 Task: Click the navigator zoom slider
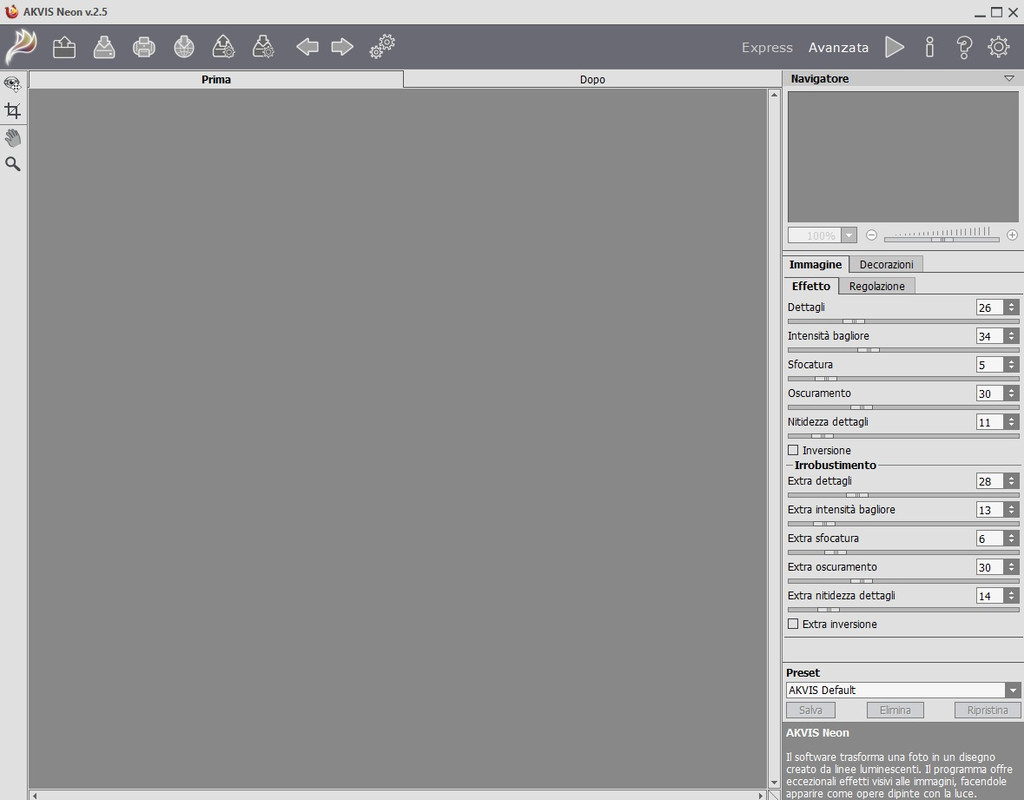[x=942, y=240]
